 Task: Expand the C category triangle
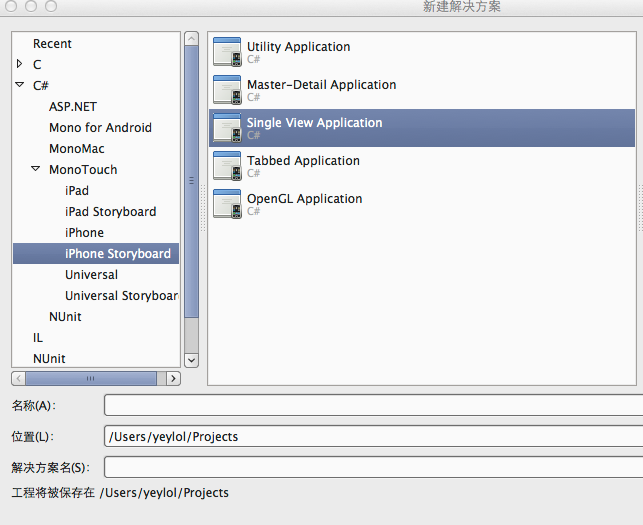[19, 64]
